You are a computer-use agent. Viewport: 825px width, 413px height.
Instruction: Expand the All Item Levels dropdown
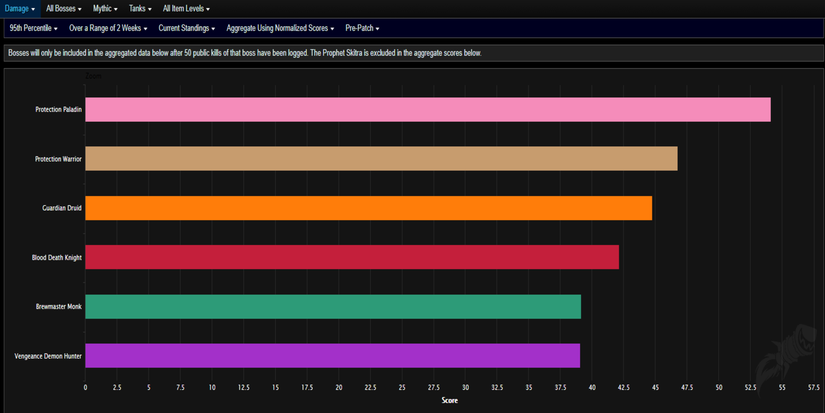coord(186,8)
